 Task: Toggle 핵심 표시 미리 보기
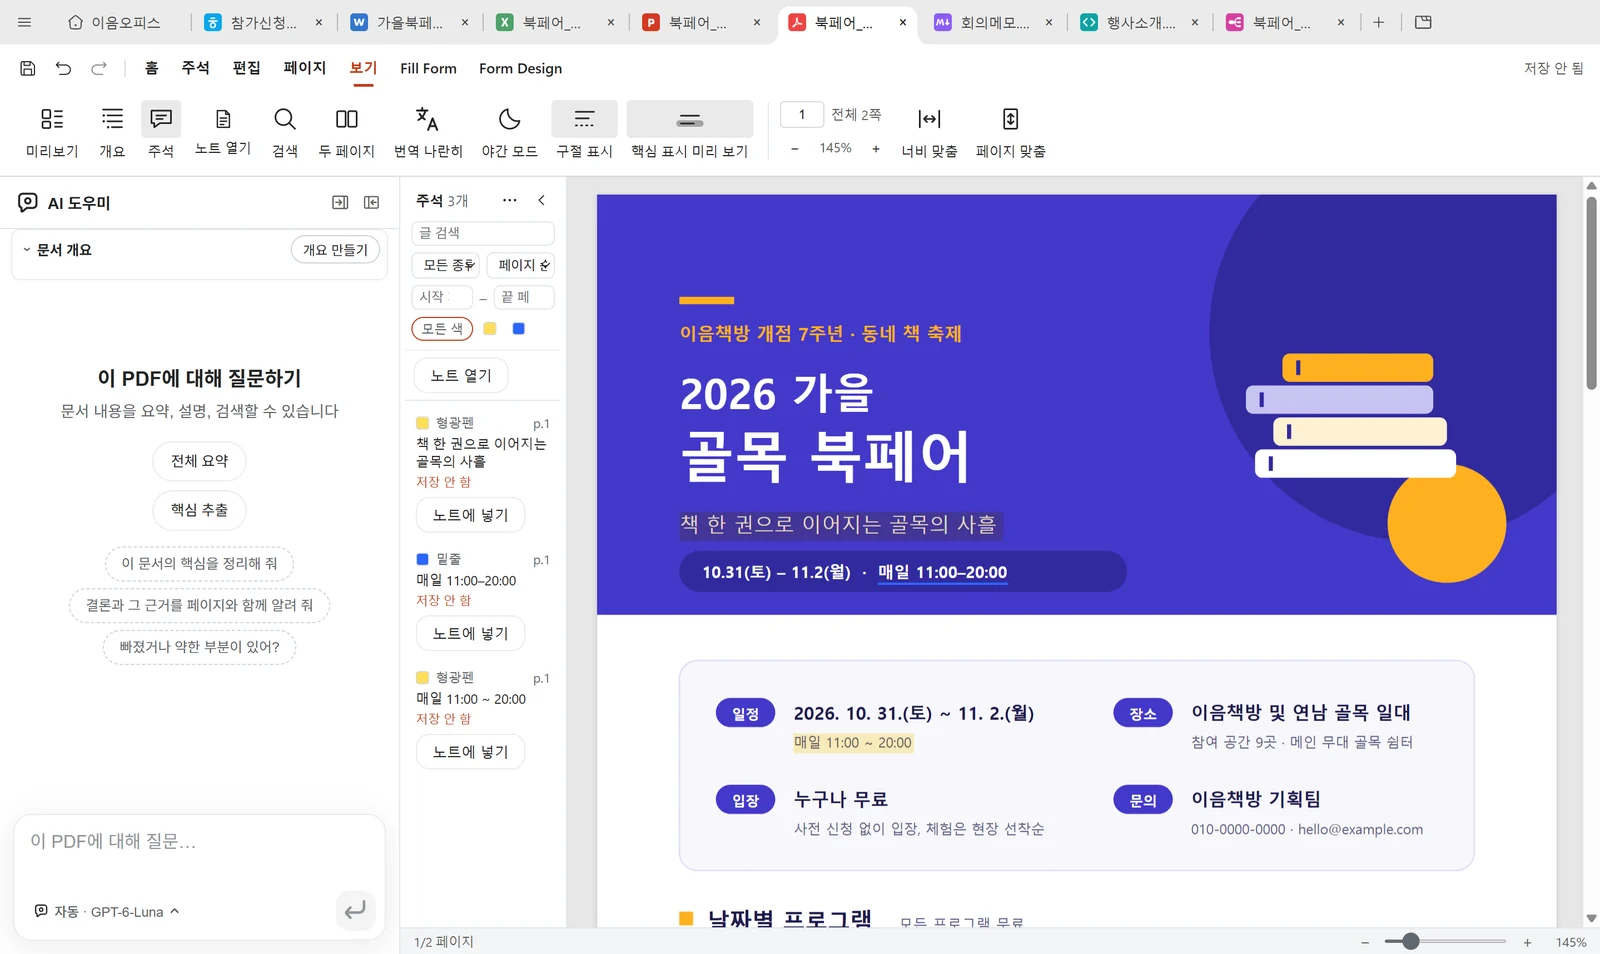689,131
